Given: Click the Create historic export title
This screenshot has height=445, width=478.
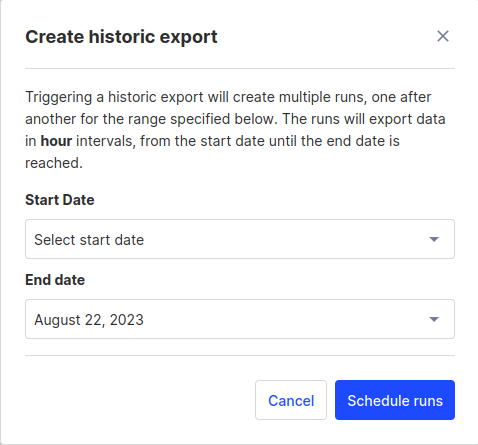Looking at the screenshot, I should coord(121,37).
